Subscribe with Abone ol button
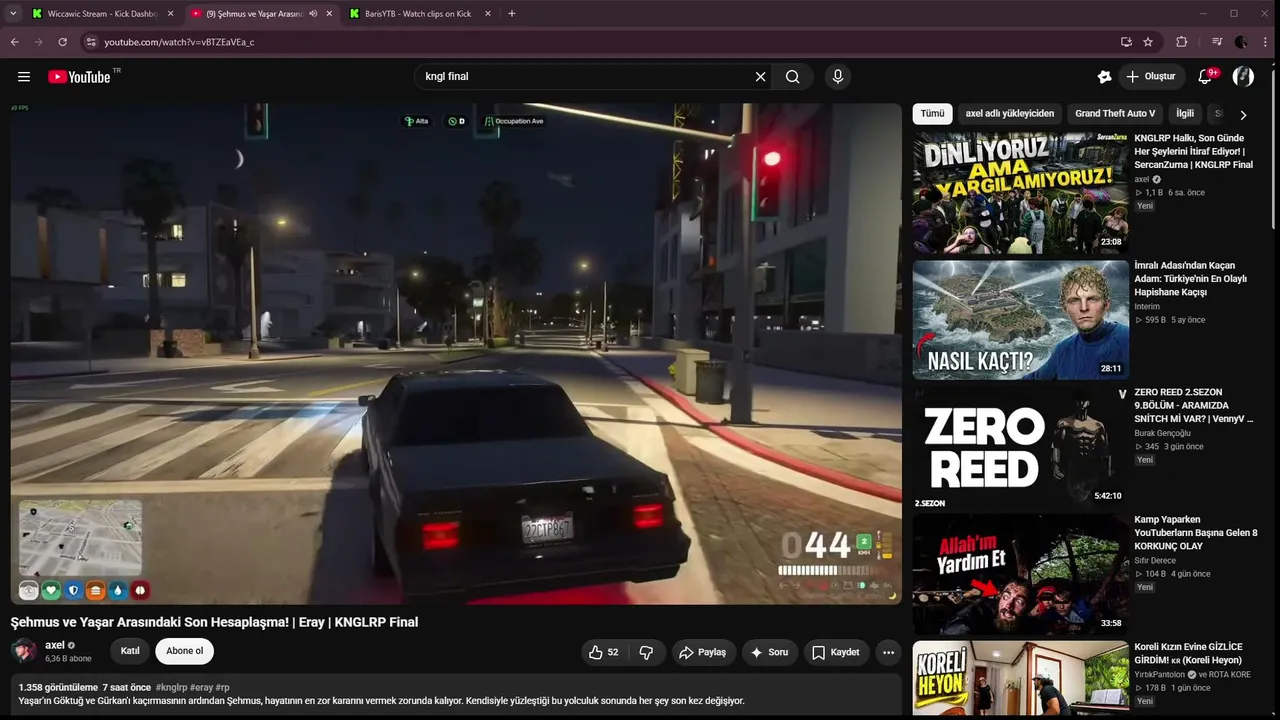Viewport: 1280px width, 720px height. [185, 651]
